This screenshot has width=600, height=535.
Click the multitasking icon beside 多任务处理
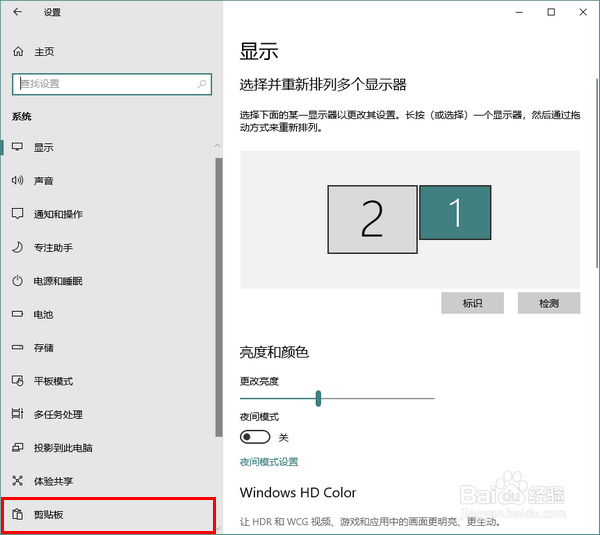coord(18,414)
